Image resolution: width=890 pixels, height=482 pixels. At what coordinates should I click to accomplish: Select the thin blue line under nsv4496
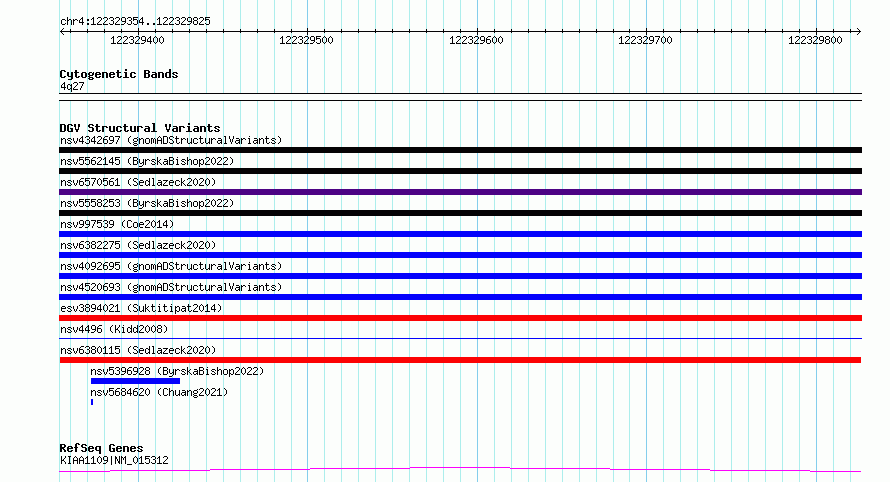click(x=460, y=339)
